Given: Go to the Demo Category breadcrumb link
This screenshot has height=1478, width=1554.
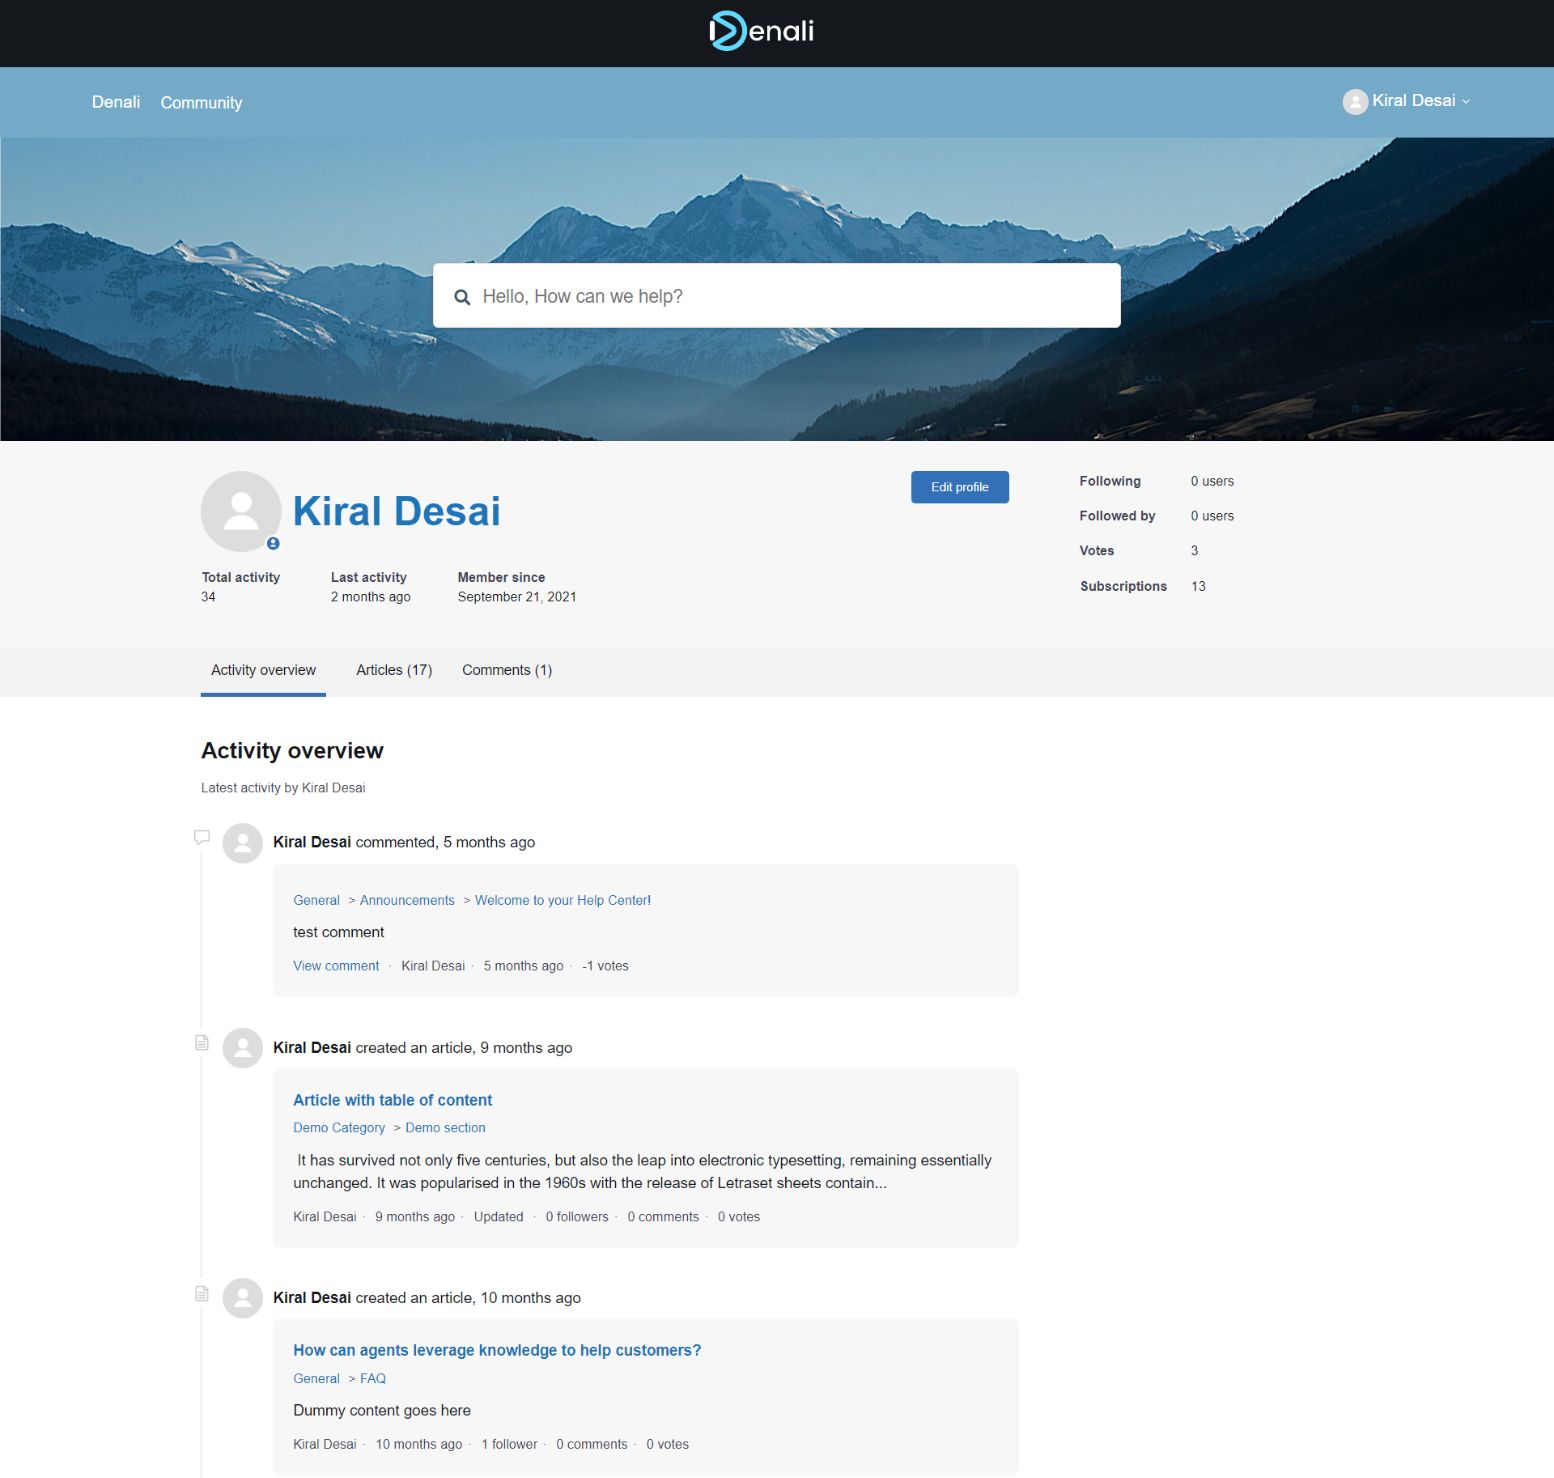Looking at the screenshot, I should pos(339,1128).
